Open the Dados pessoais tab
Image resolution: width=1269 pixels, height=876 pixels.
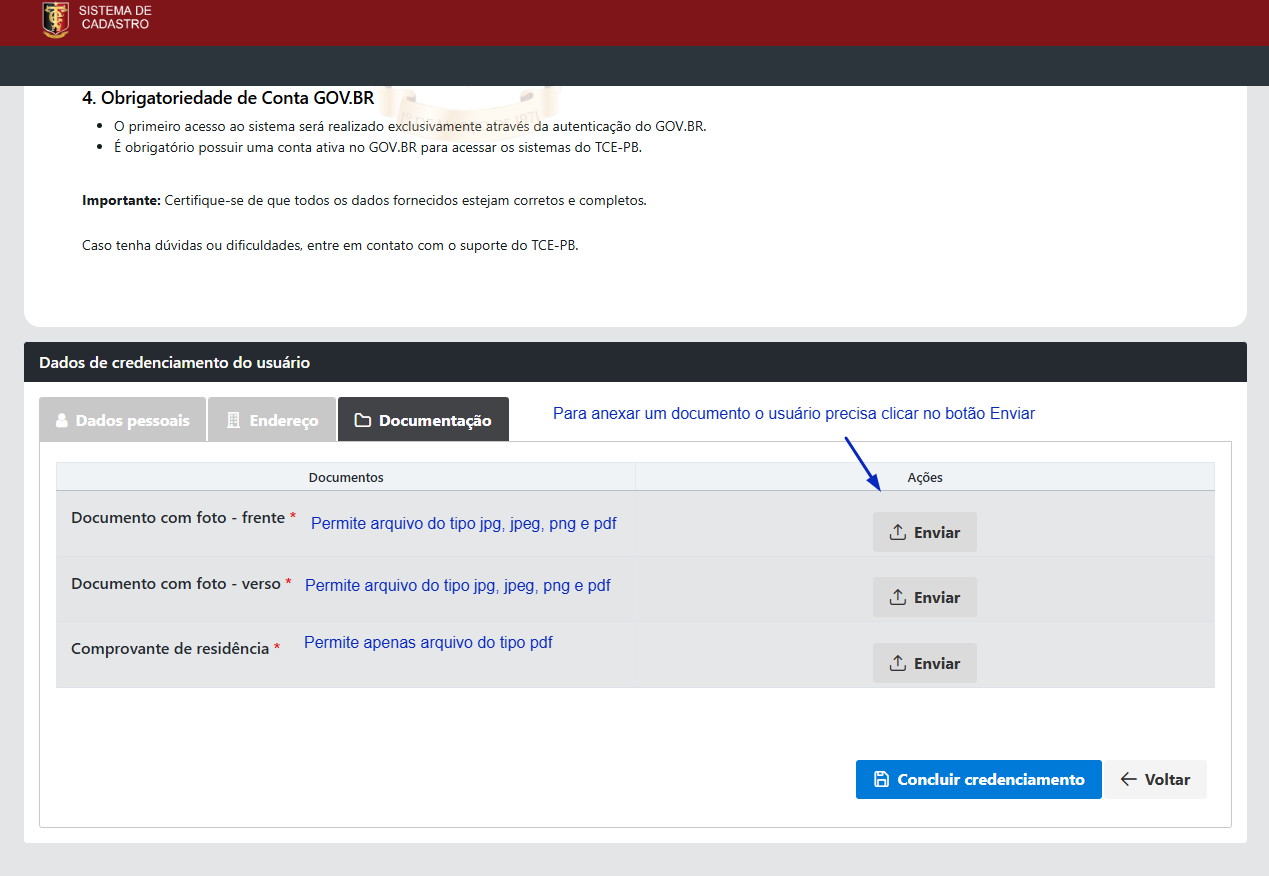pyautogui.click(x=122, y=420)
